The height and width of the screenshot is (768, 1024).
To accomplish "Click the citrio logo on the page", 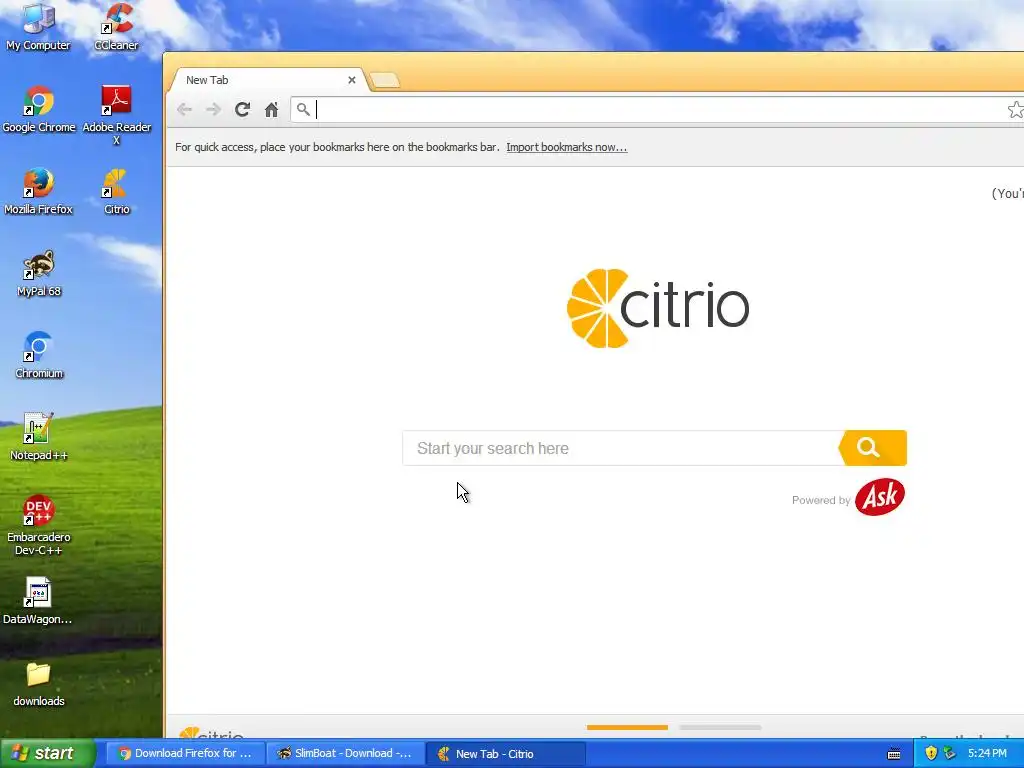I will click(658, 308).
